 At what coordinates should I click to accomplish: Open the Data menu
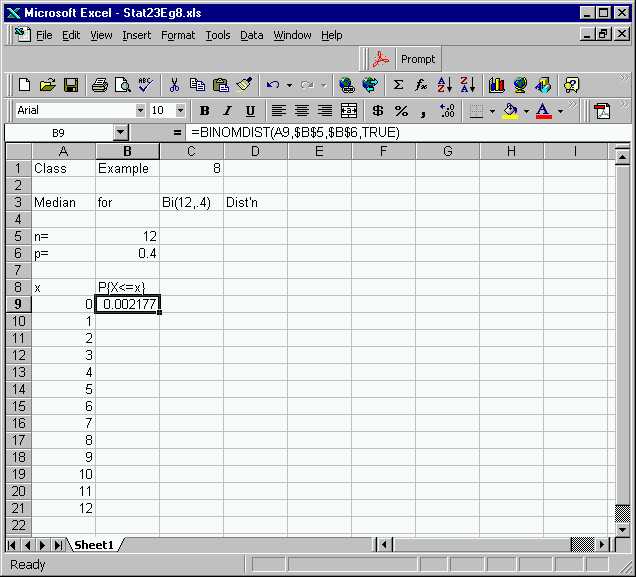tap(251, 35)
